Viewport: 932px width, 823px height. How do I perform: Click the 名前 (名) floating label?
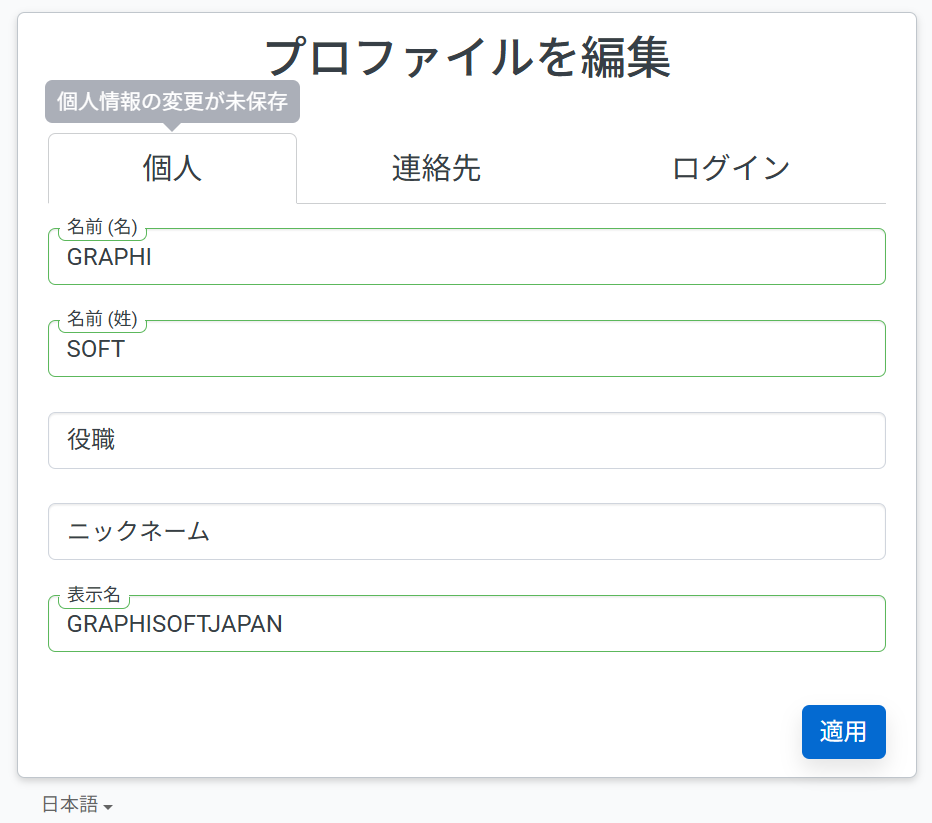[x=102, y=226]
